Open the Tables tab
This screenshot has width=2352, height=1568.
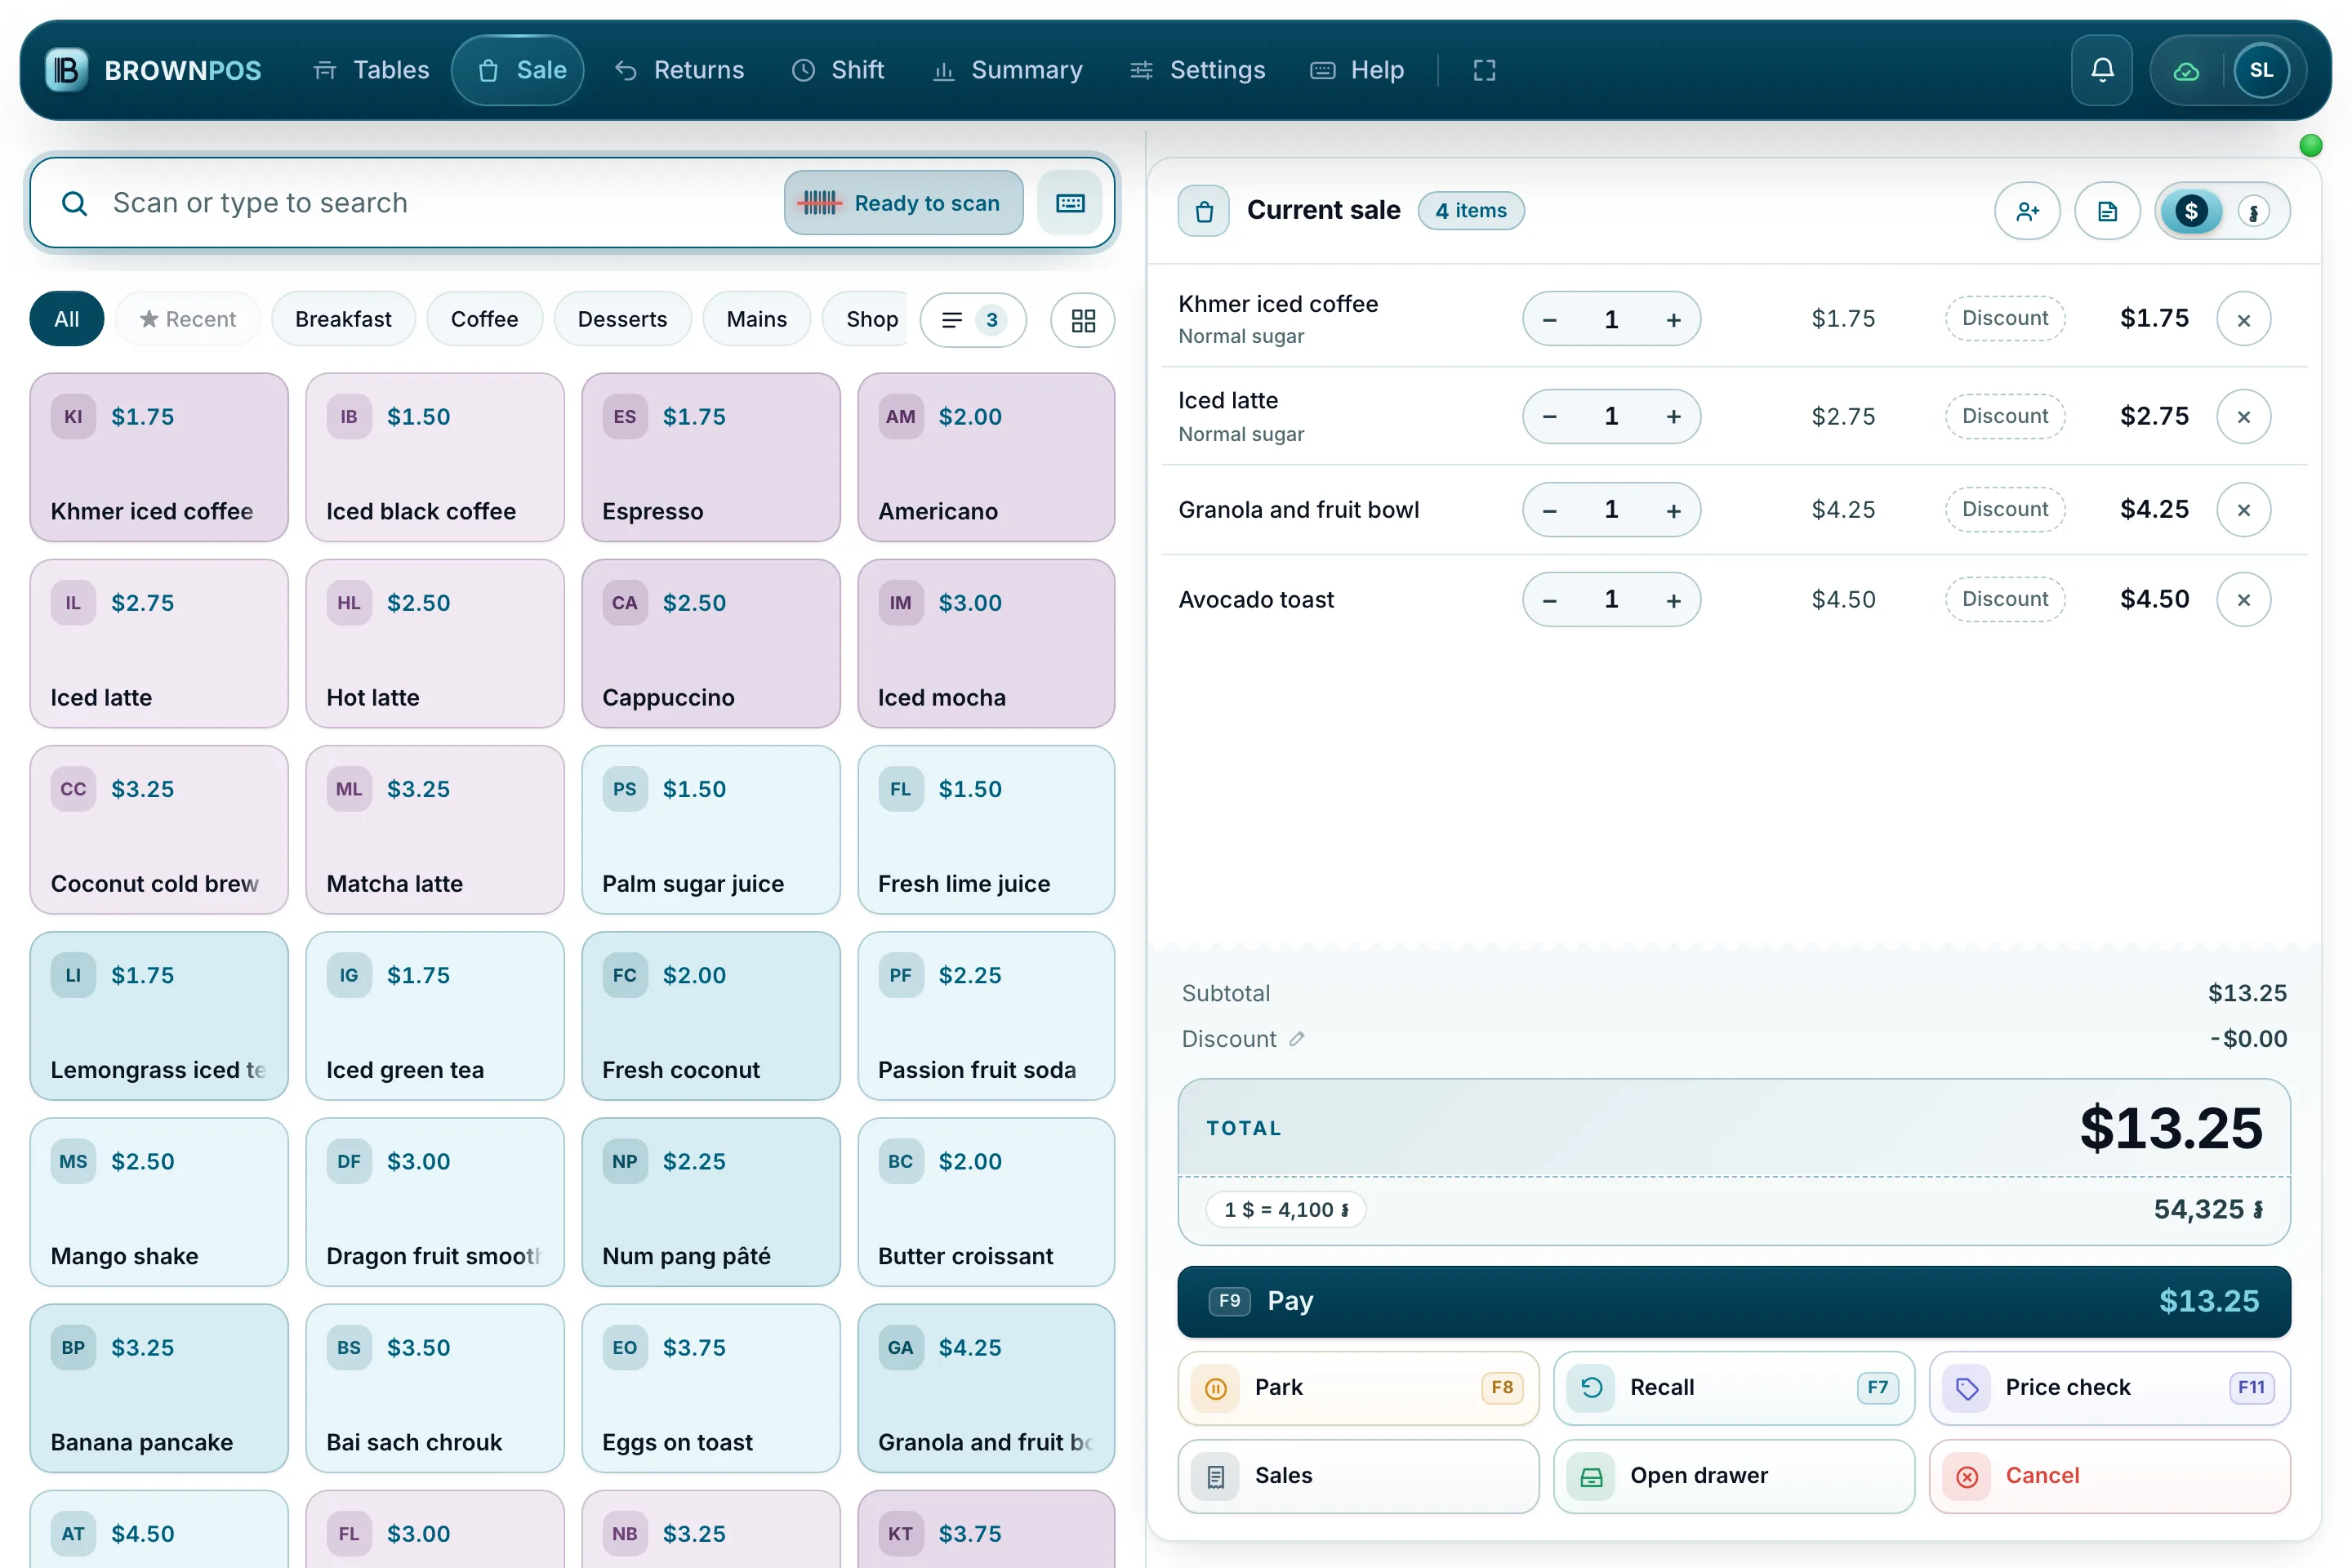(371, 70)
